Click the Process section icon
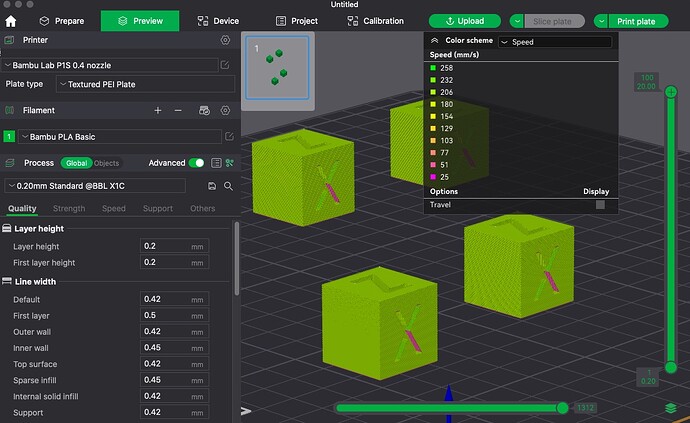Screen dimensions: 690x423 pyautogui.click(x=9, y=163)
